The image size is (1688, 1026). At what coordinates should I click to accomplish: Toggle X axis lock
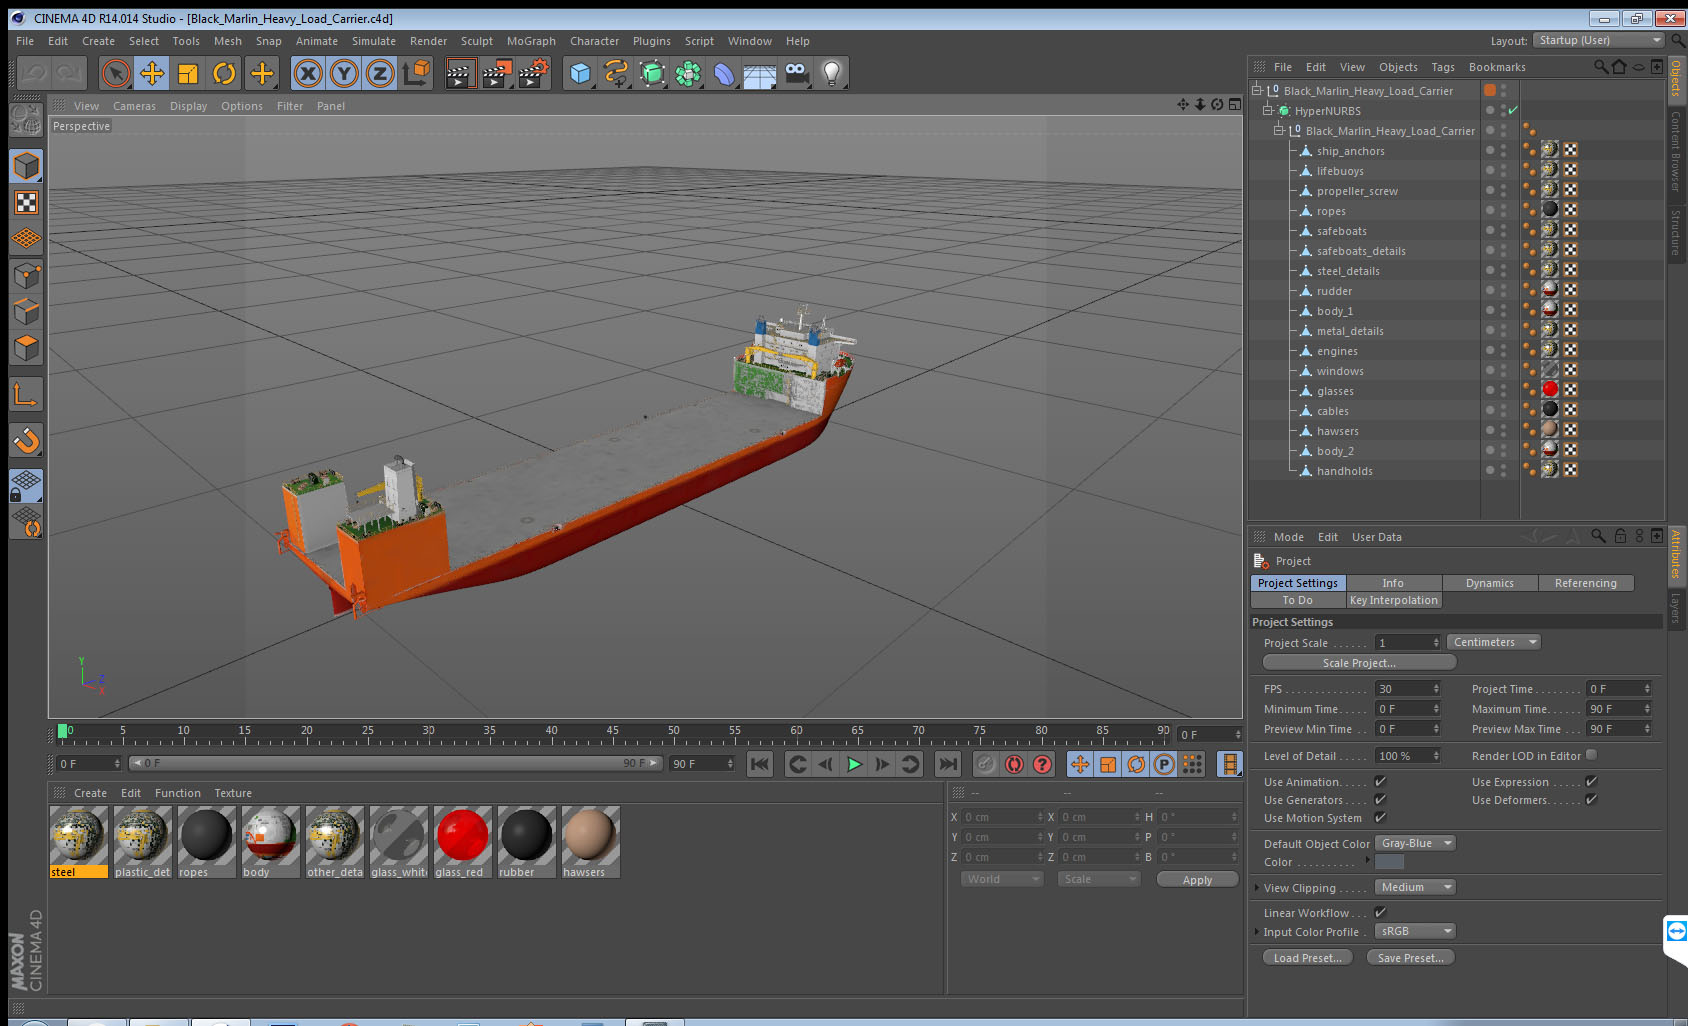[308, 73]
